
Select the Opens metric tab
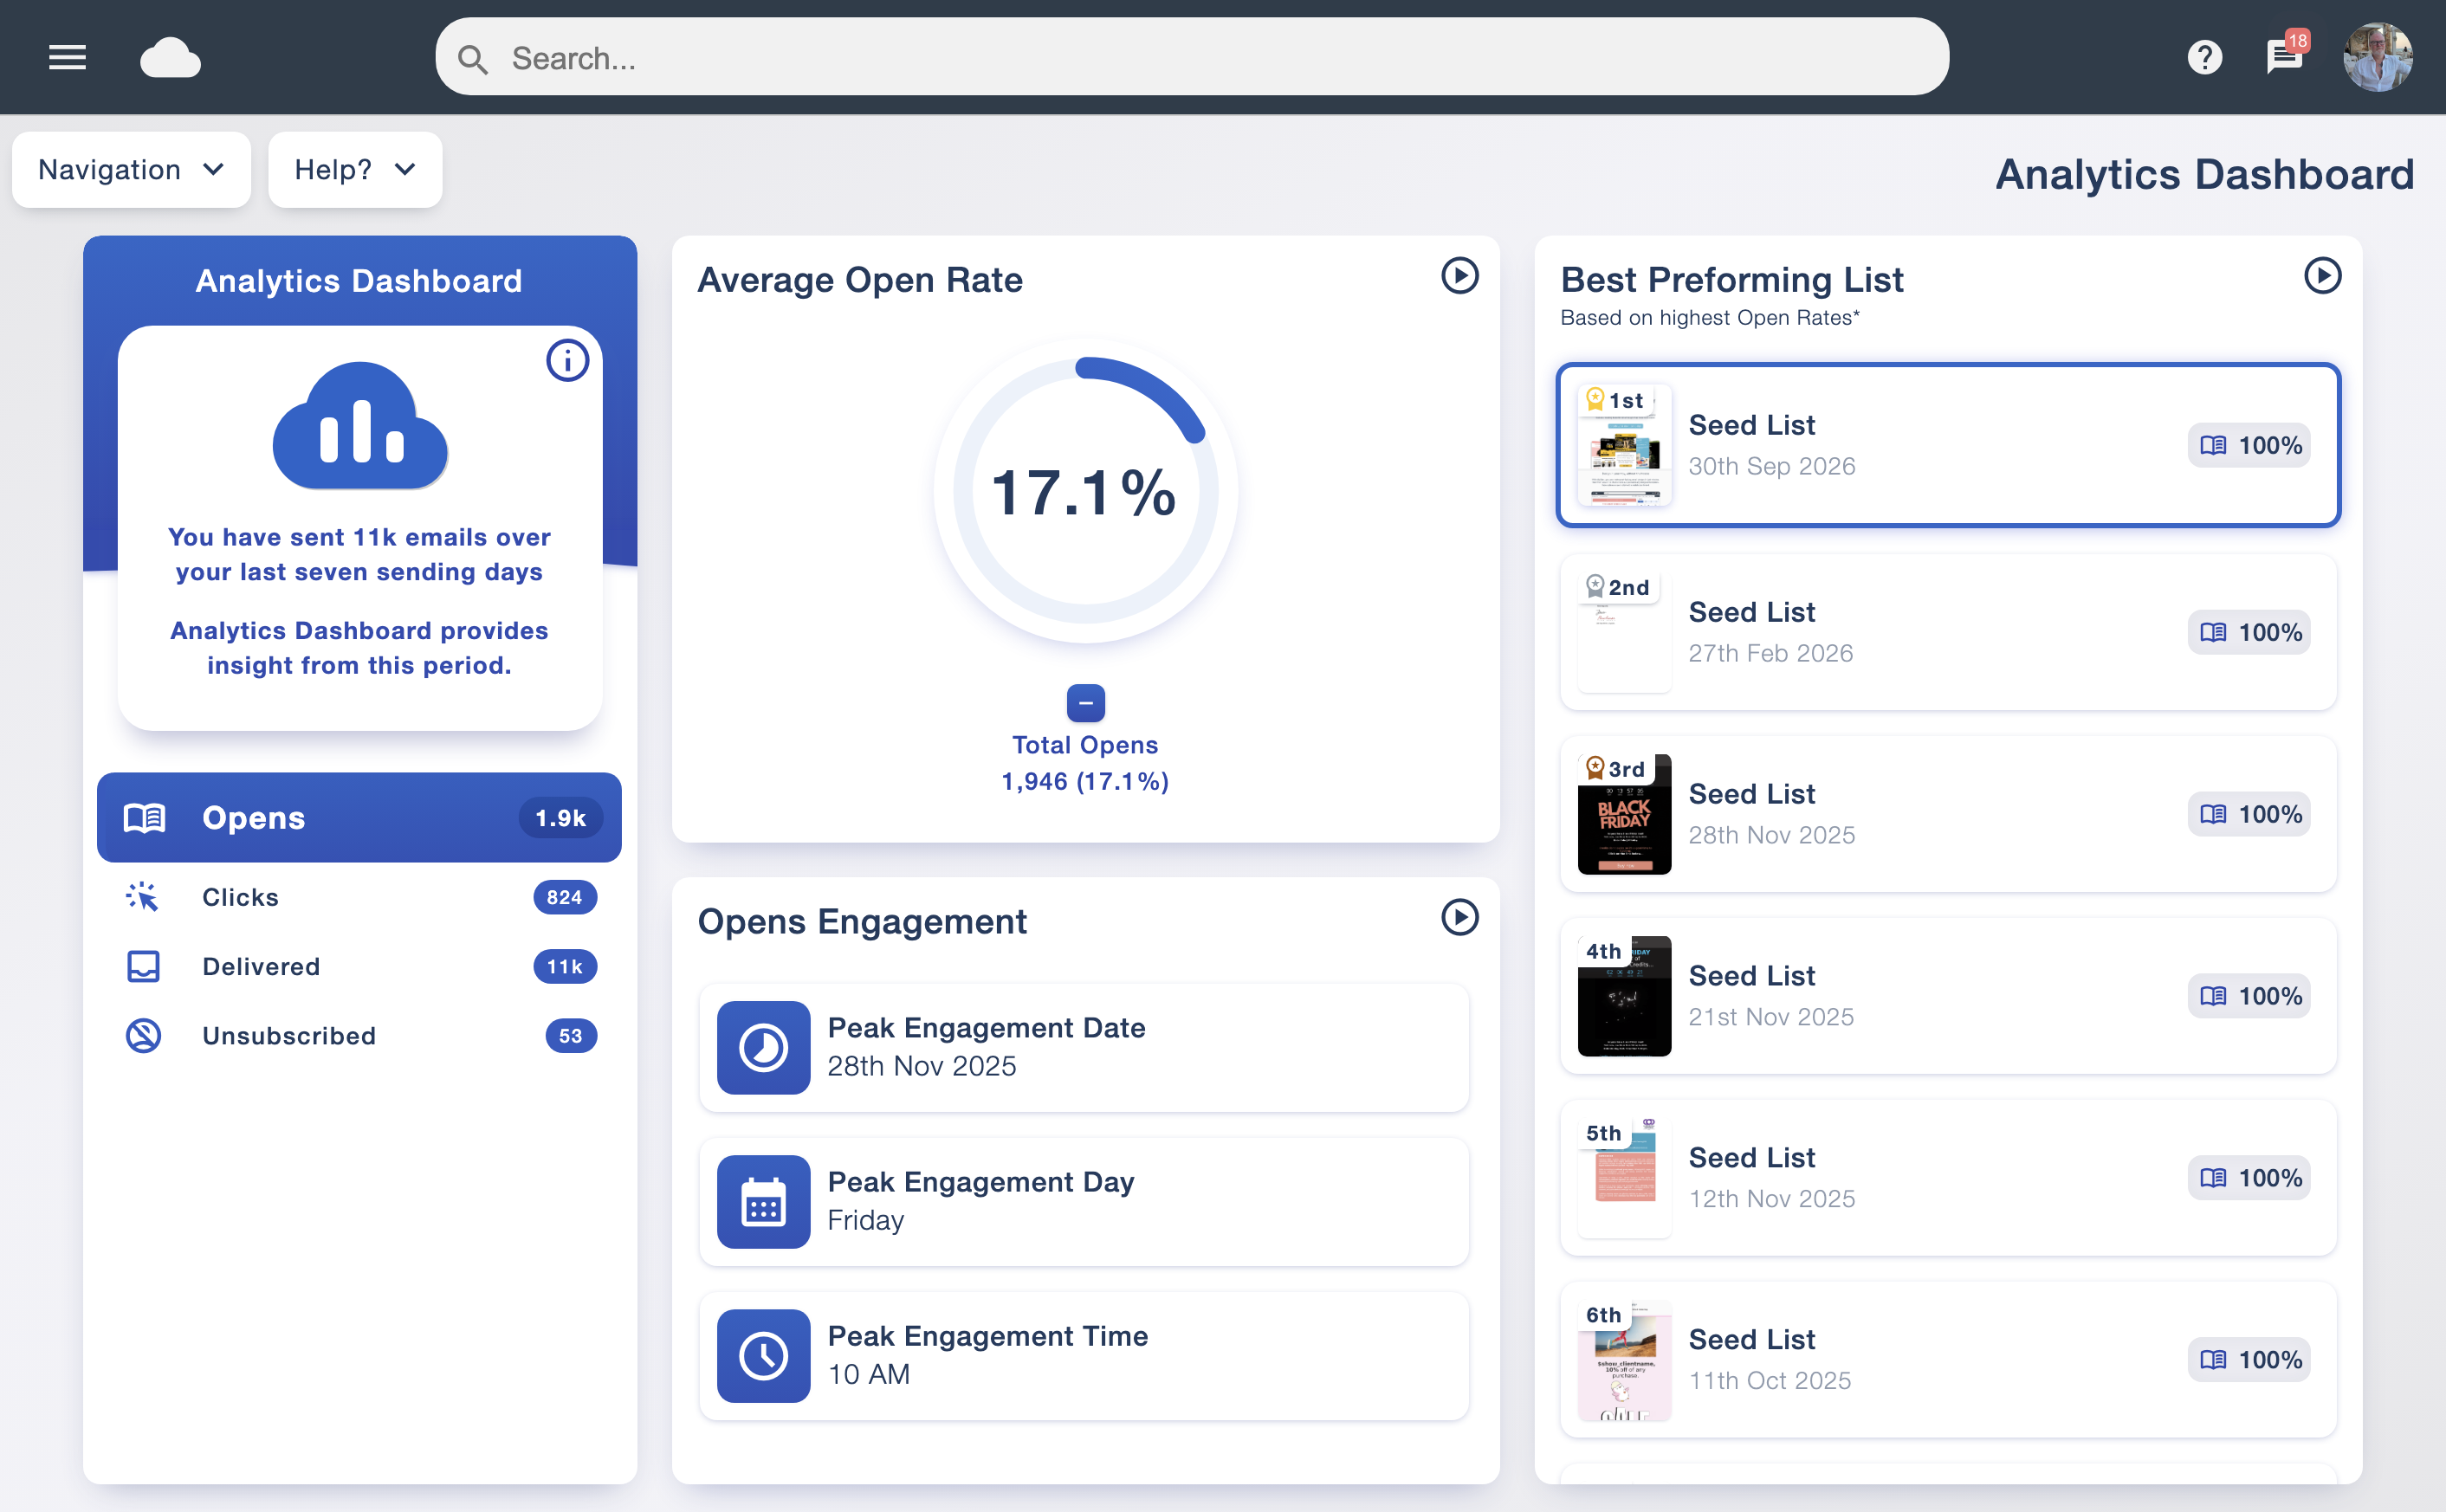(359, 817)
